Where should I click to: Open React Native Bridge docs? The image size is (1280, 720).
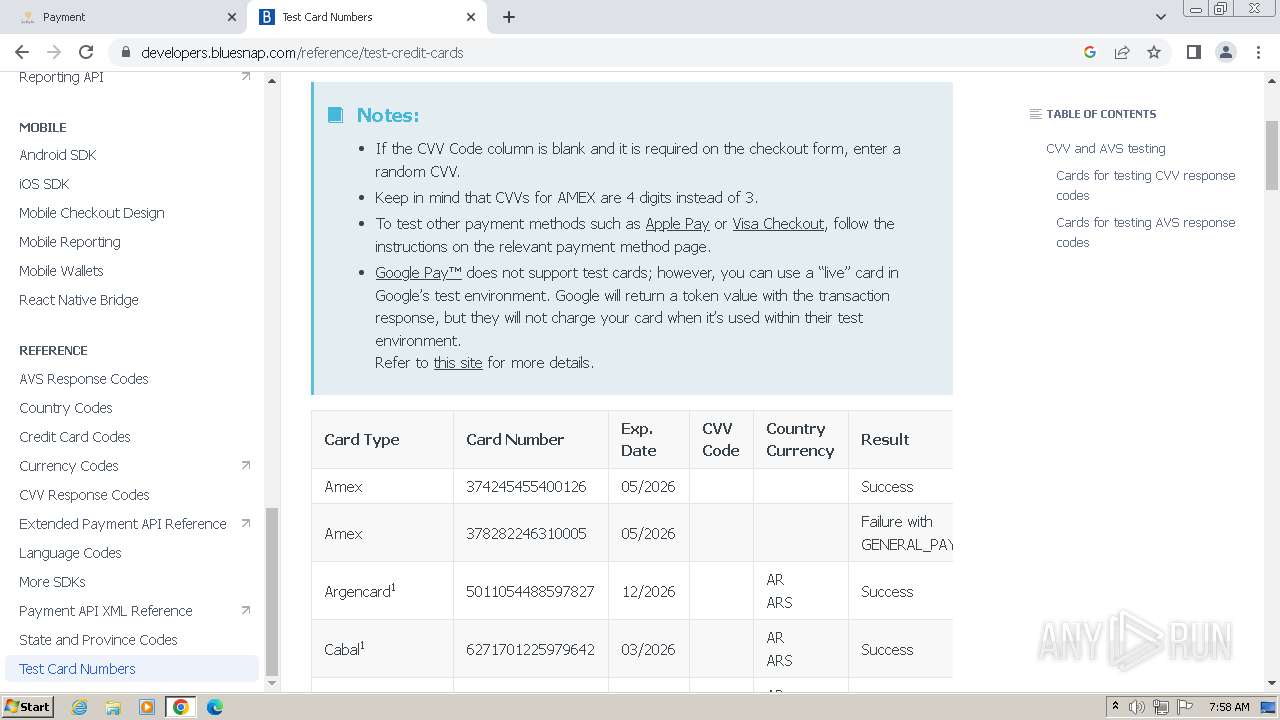click(79, 300)
